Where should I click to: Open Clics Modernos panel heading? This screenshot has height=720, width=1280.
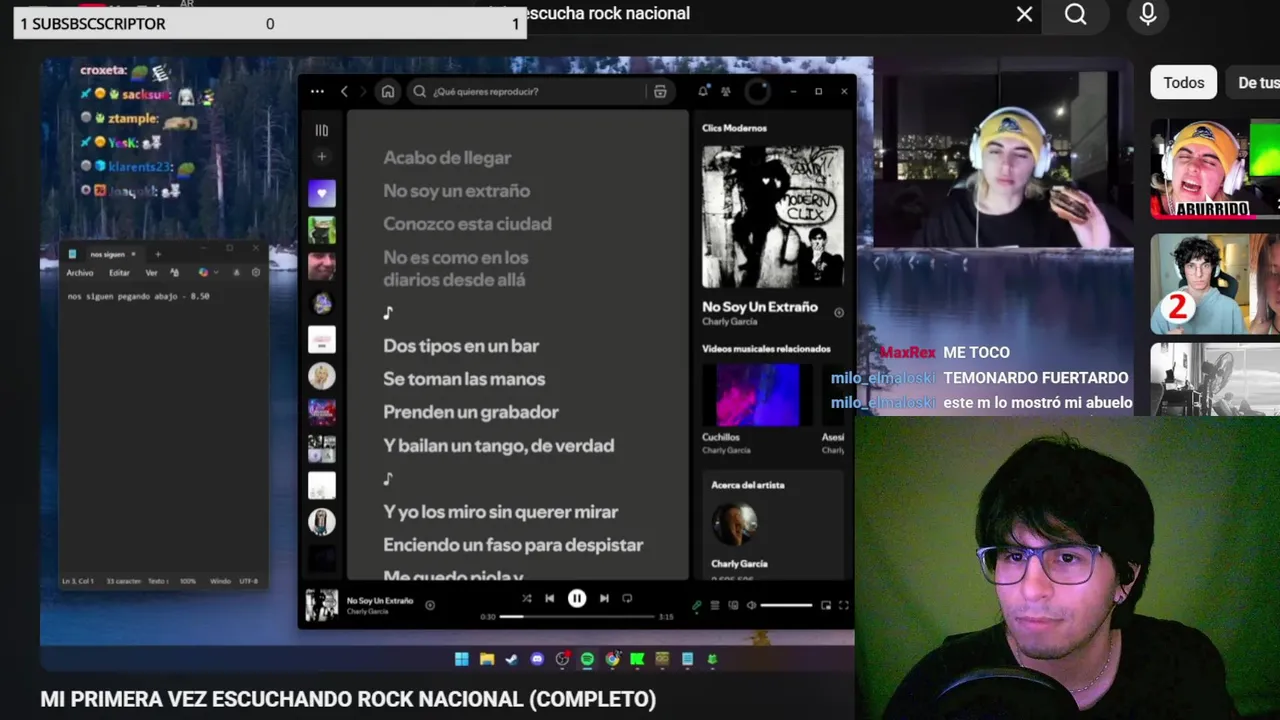[734, 128]
